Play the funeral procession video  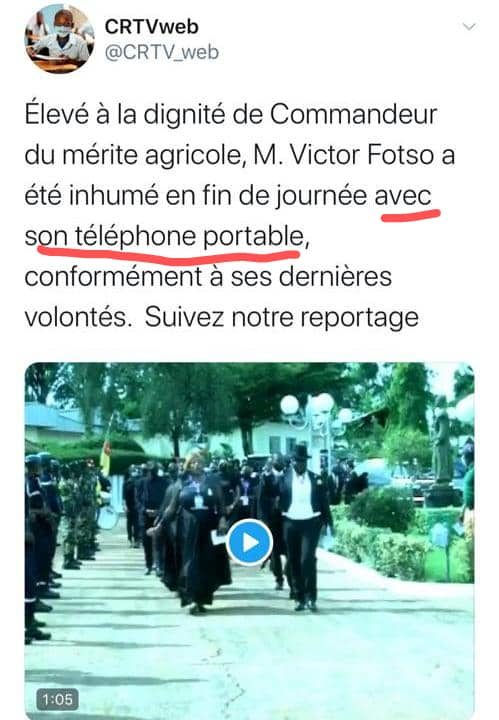[250, 543]
